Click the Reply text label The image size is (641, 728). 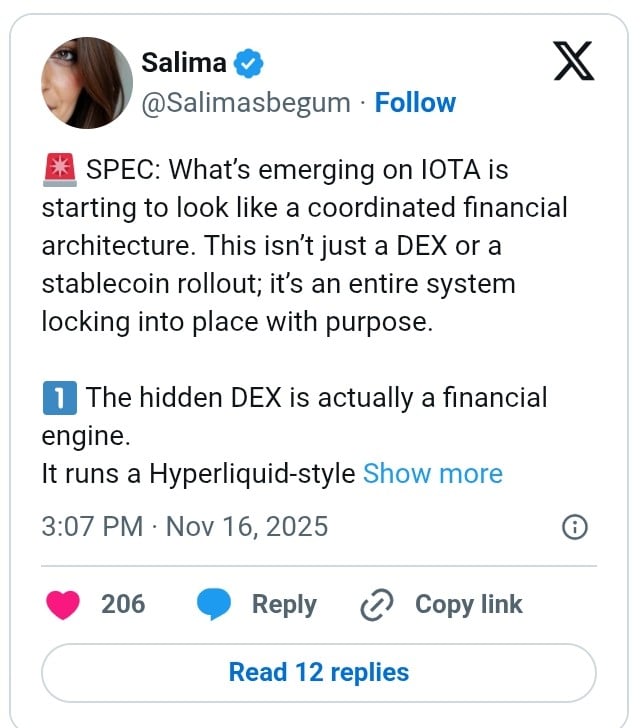click(x=284, y=604)
